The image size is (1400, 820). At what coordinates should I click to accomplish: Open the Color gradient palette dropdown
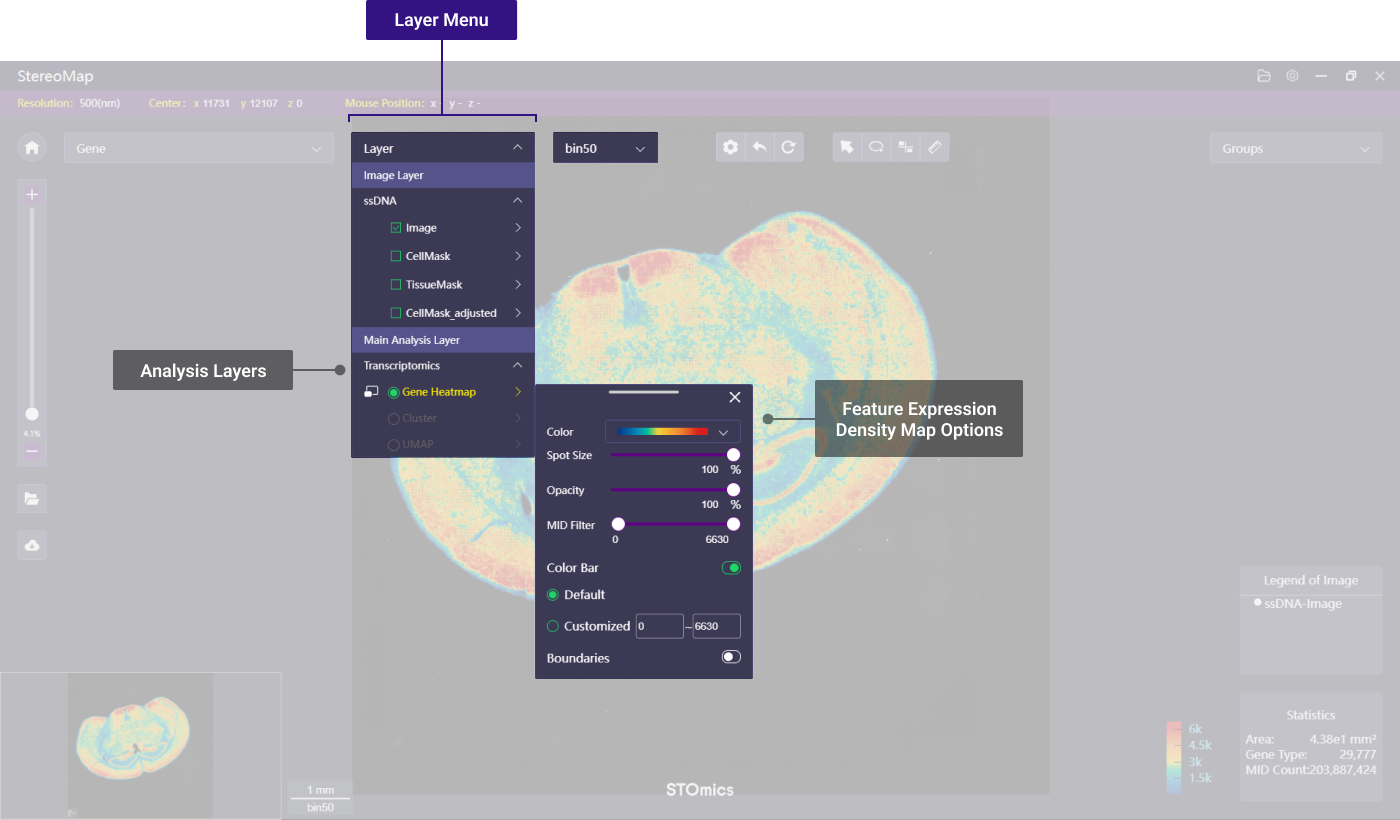pyautogui.click(x=672, y=432)
